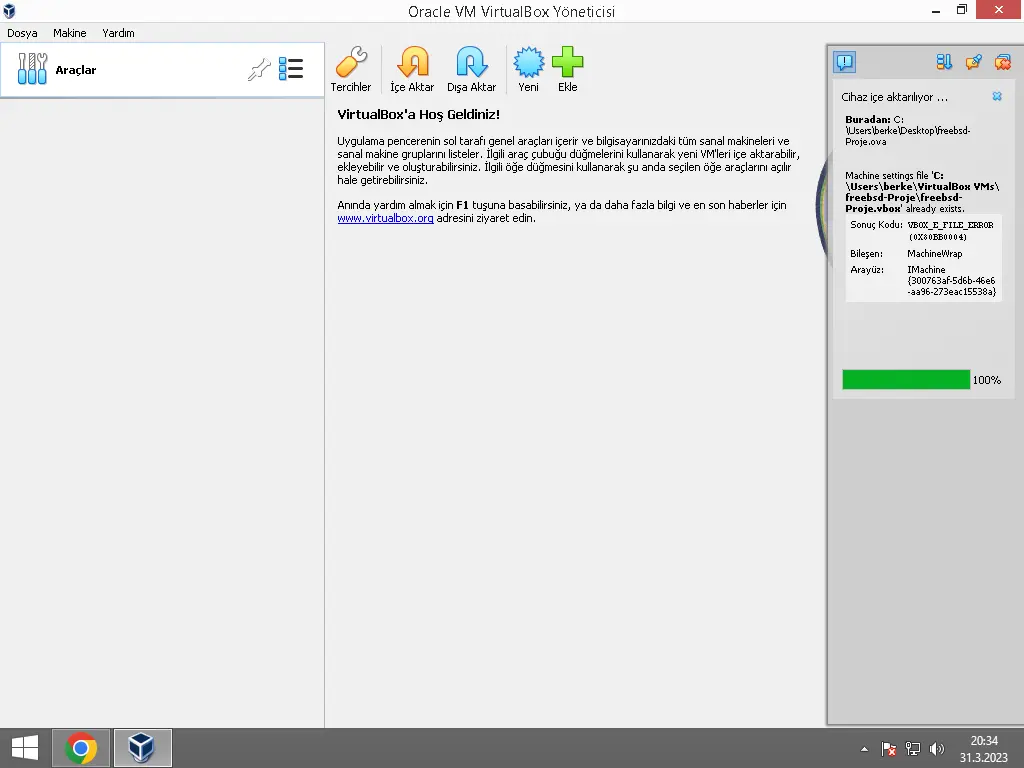Screen dimensions: 1024x768
Task: Click the progress bar showing 100%
Action: click(905, 379)
